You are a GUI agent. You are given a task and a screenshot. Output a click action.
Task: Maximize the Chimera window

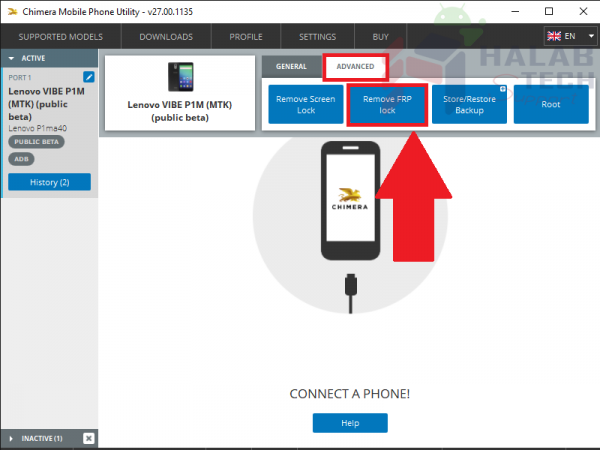click(x=549, y=11)
